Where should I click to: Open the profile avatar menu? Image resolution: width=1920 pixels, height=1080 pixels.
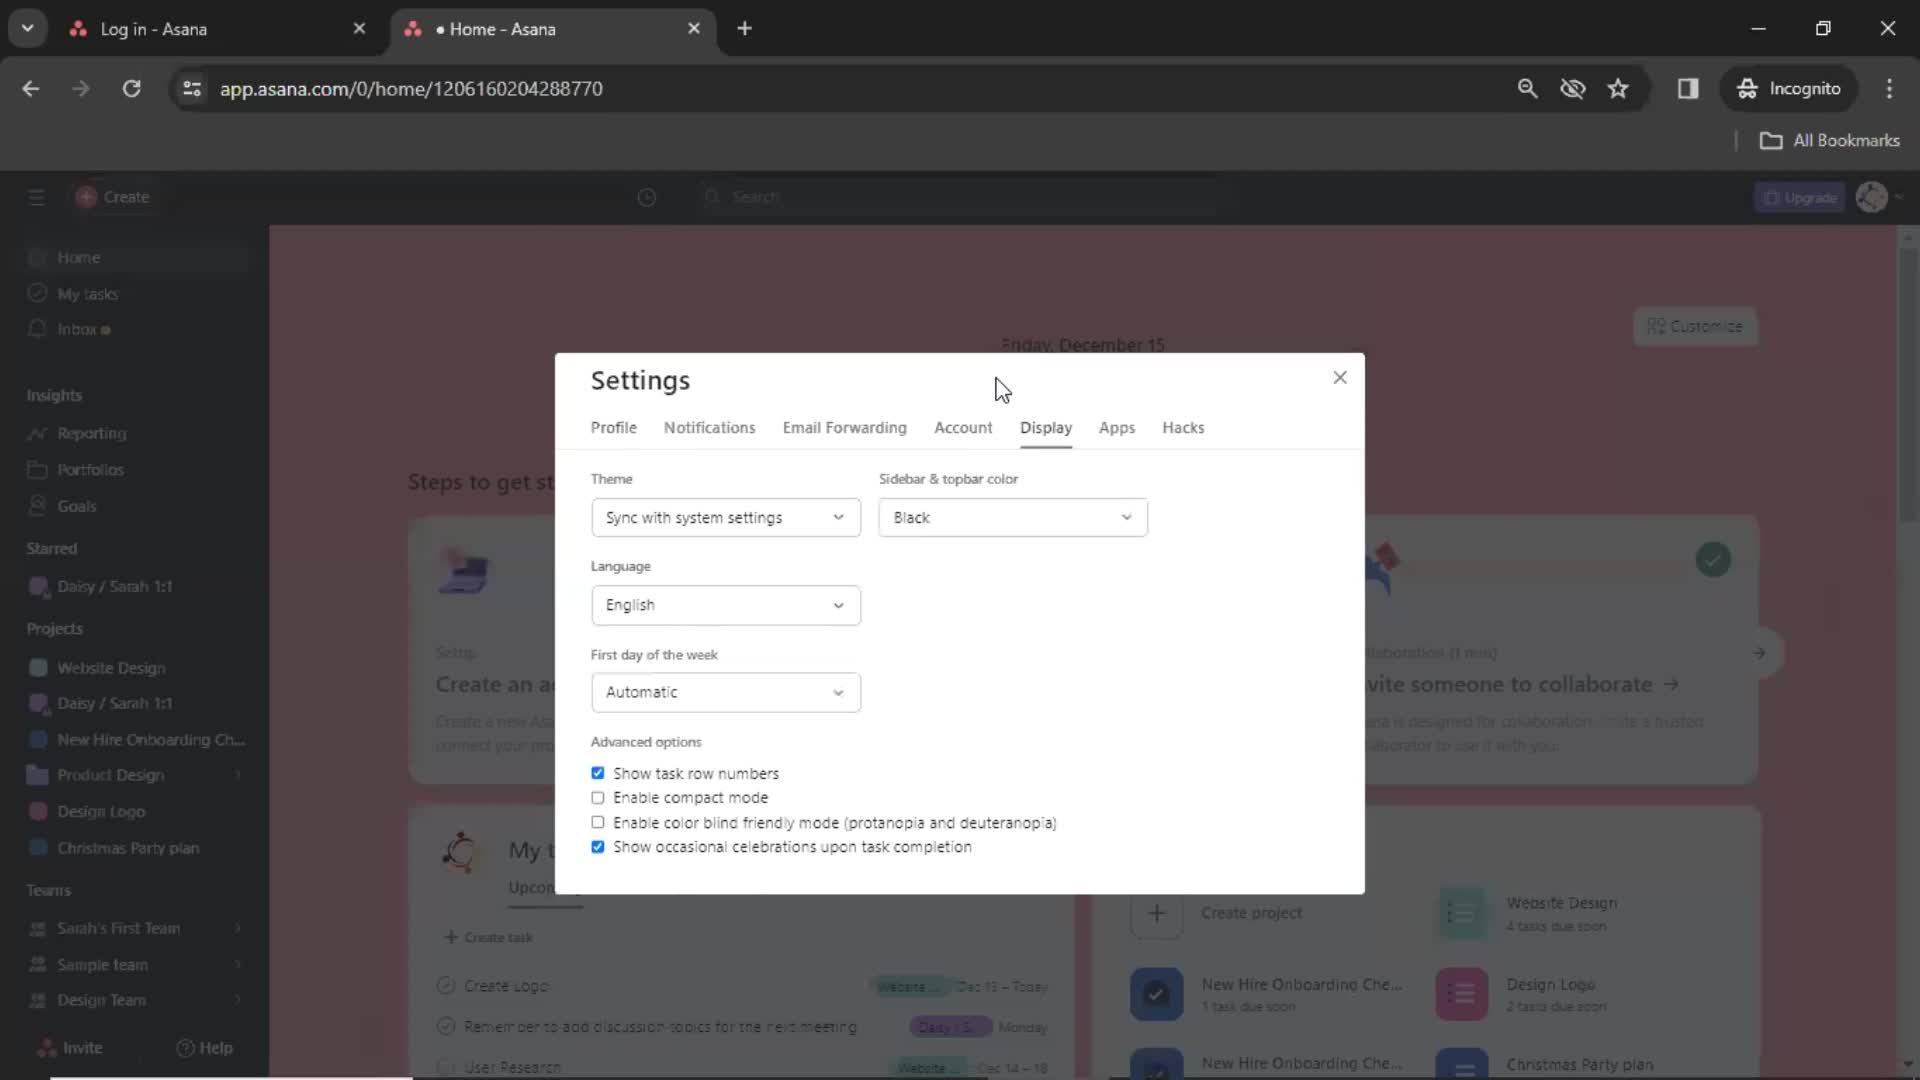1872,197
